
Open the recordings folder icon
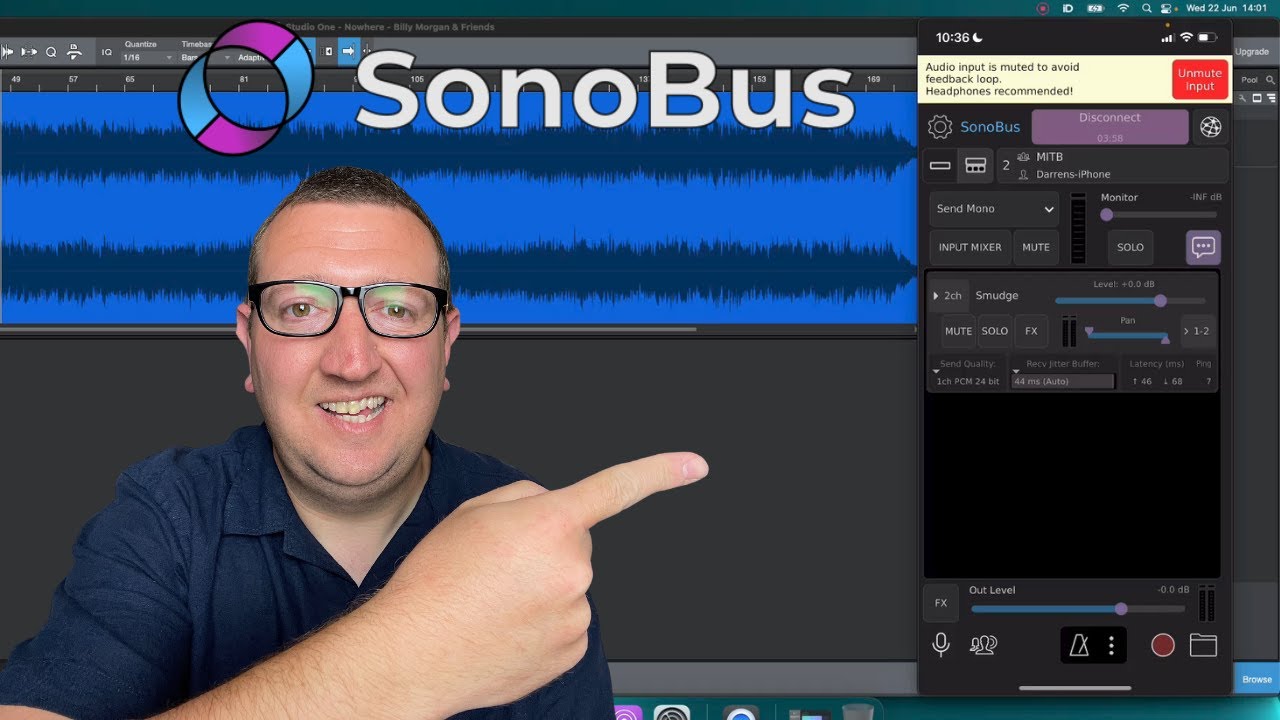pyautogui.click(x=1203, y=645)
